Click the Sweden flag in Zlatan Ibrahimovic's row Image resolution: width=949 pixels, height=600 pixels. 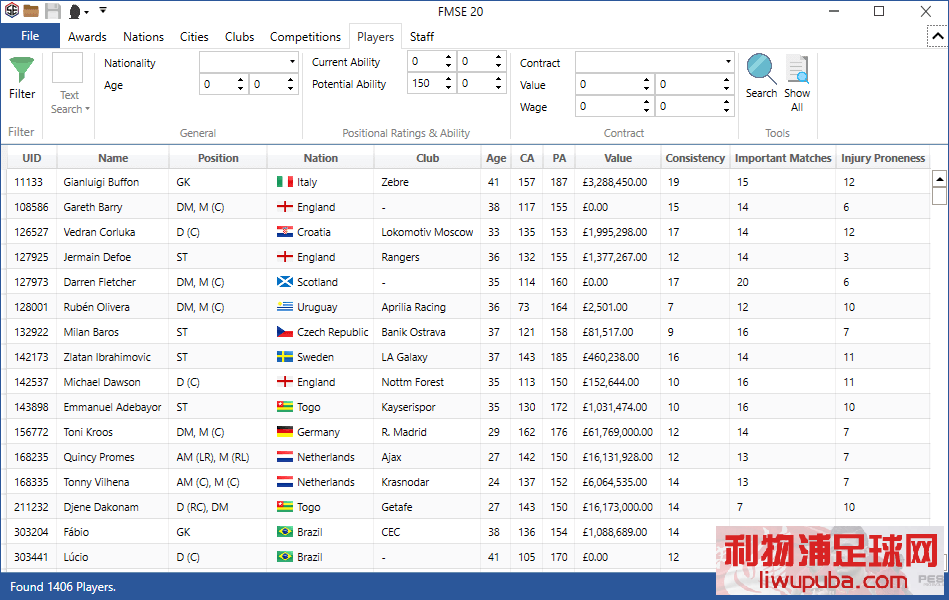285,357
